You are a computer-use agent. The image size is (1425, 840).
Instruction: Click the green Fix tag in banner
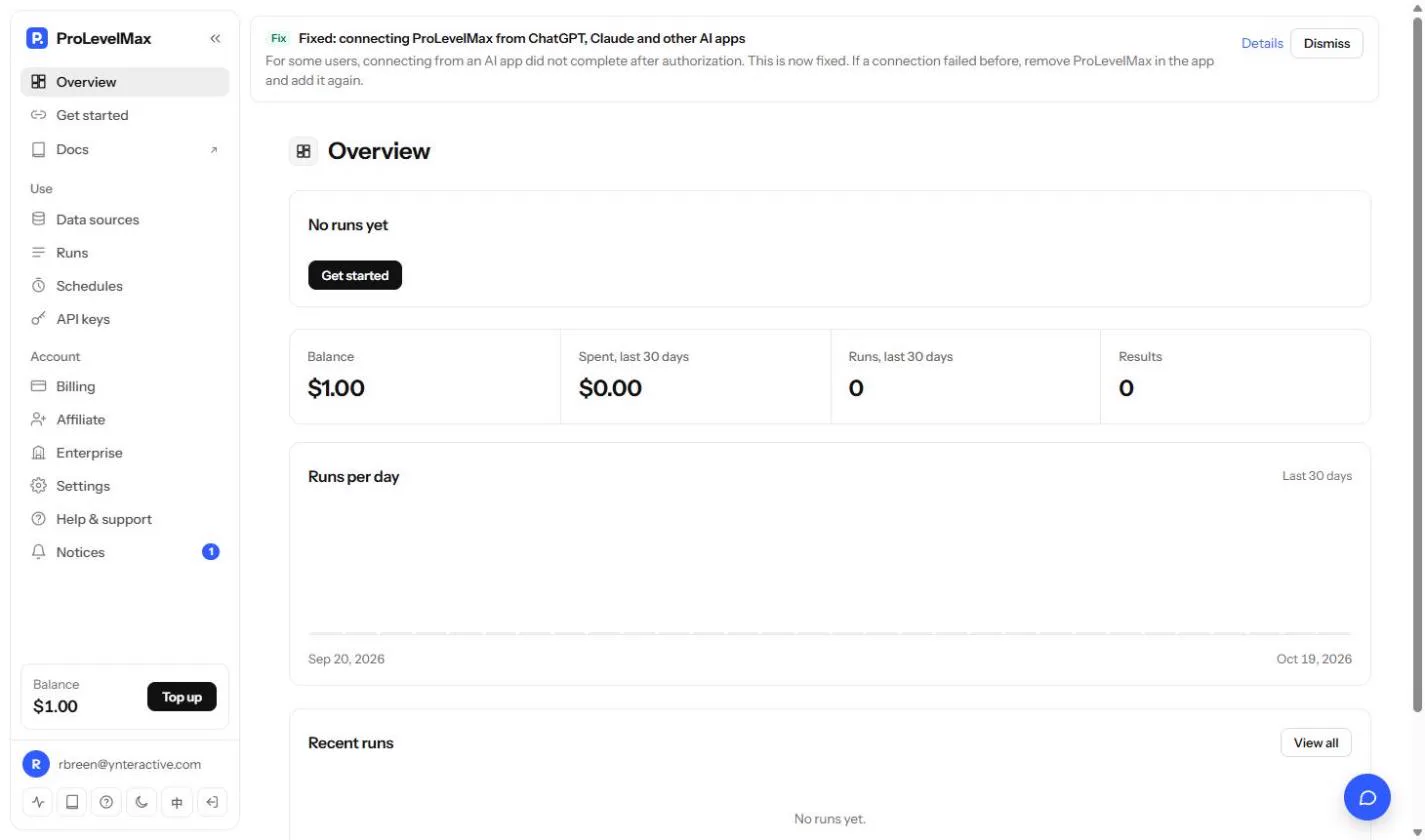pyautogui.click(x=279, y=38)
